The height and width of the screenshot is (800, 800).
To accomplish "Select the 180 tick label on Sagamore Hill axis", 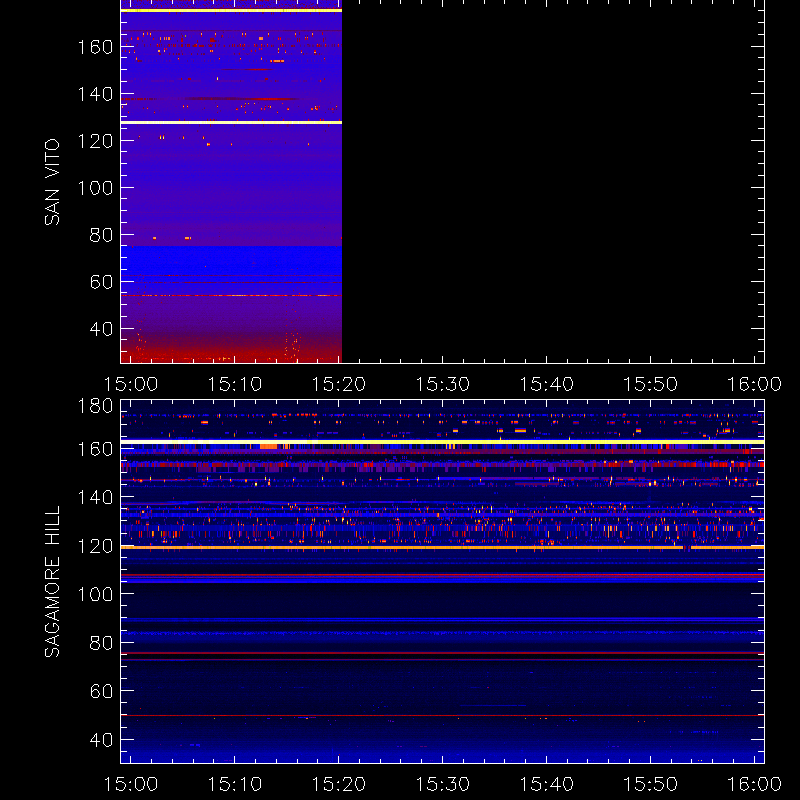I will click(x=95, y=406).
